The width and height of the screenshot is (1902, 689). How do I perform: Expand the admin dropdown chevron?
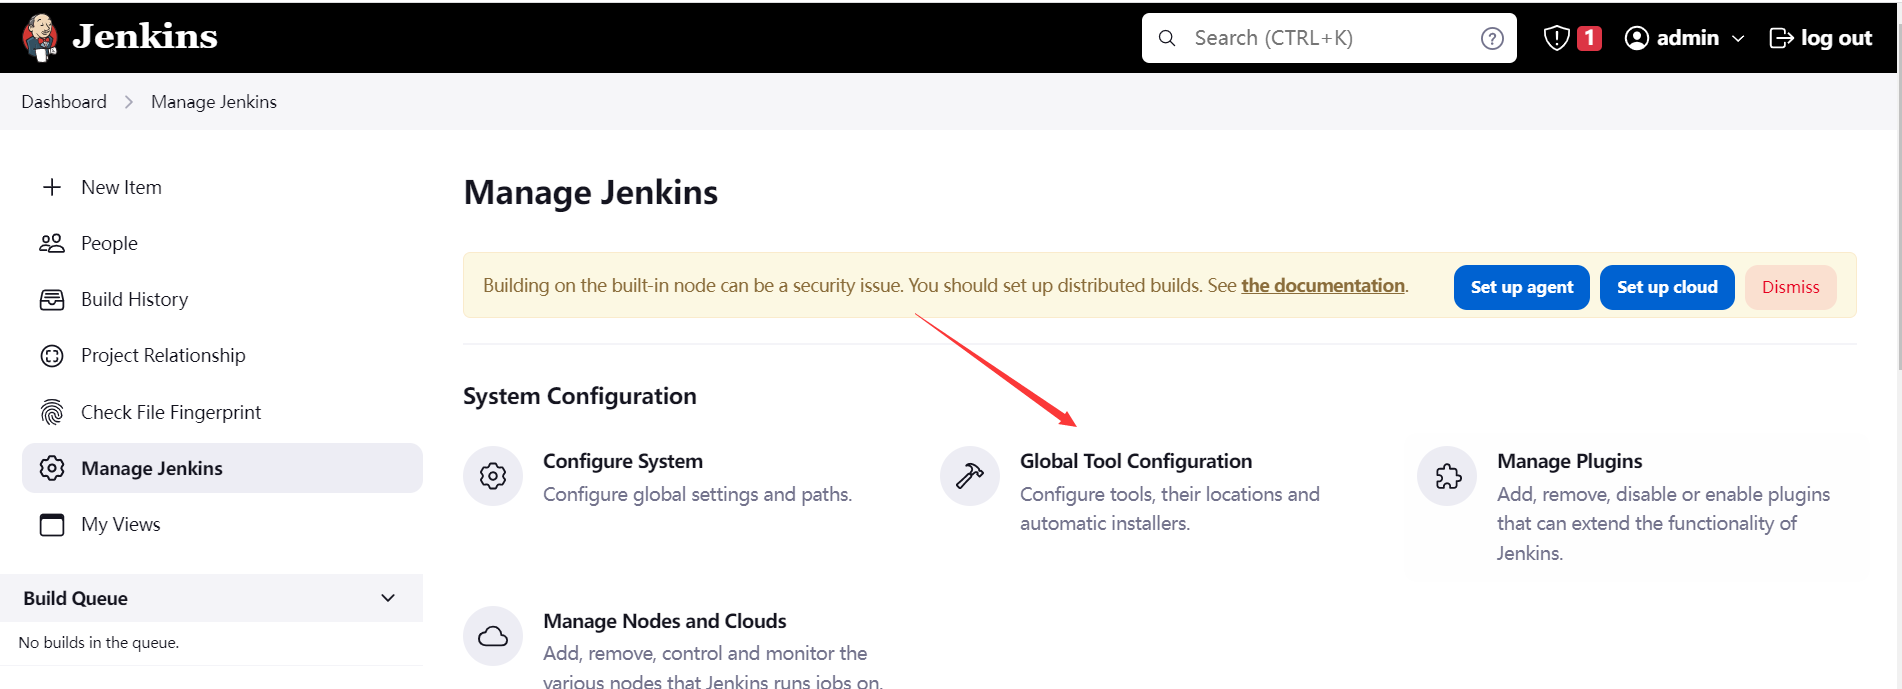tap(1738, 38)
